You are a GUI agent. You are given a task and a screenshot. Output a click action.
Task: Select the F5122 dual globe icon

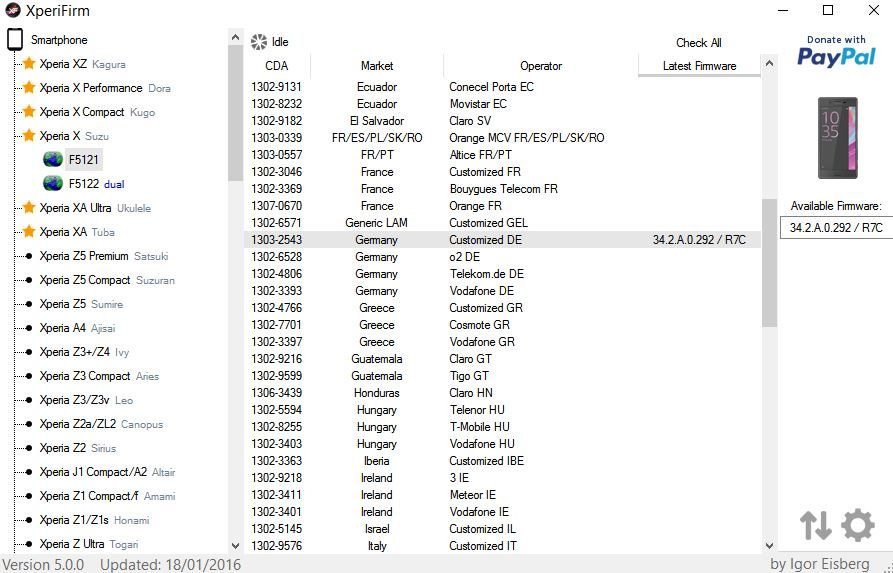coord(53,183)
